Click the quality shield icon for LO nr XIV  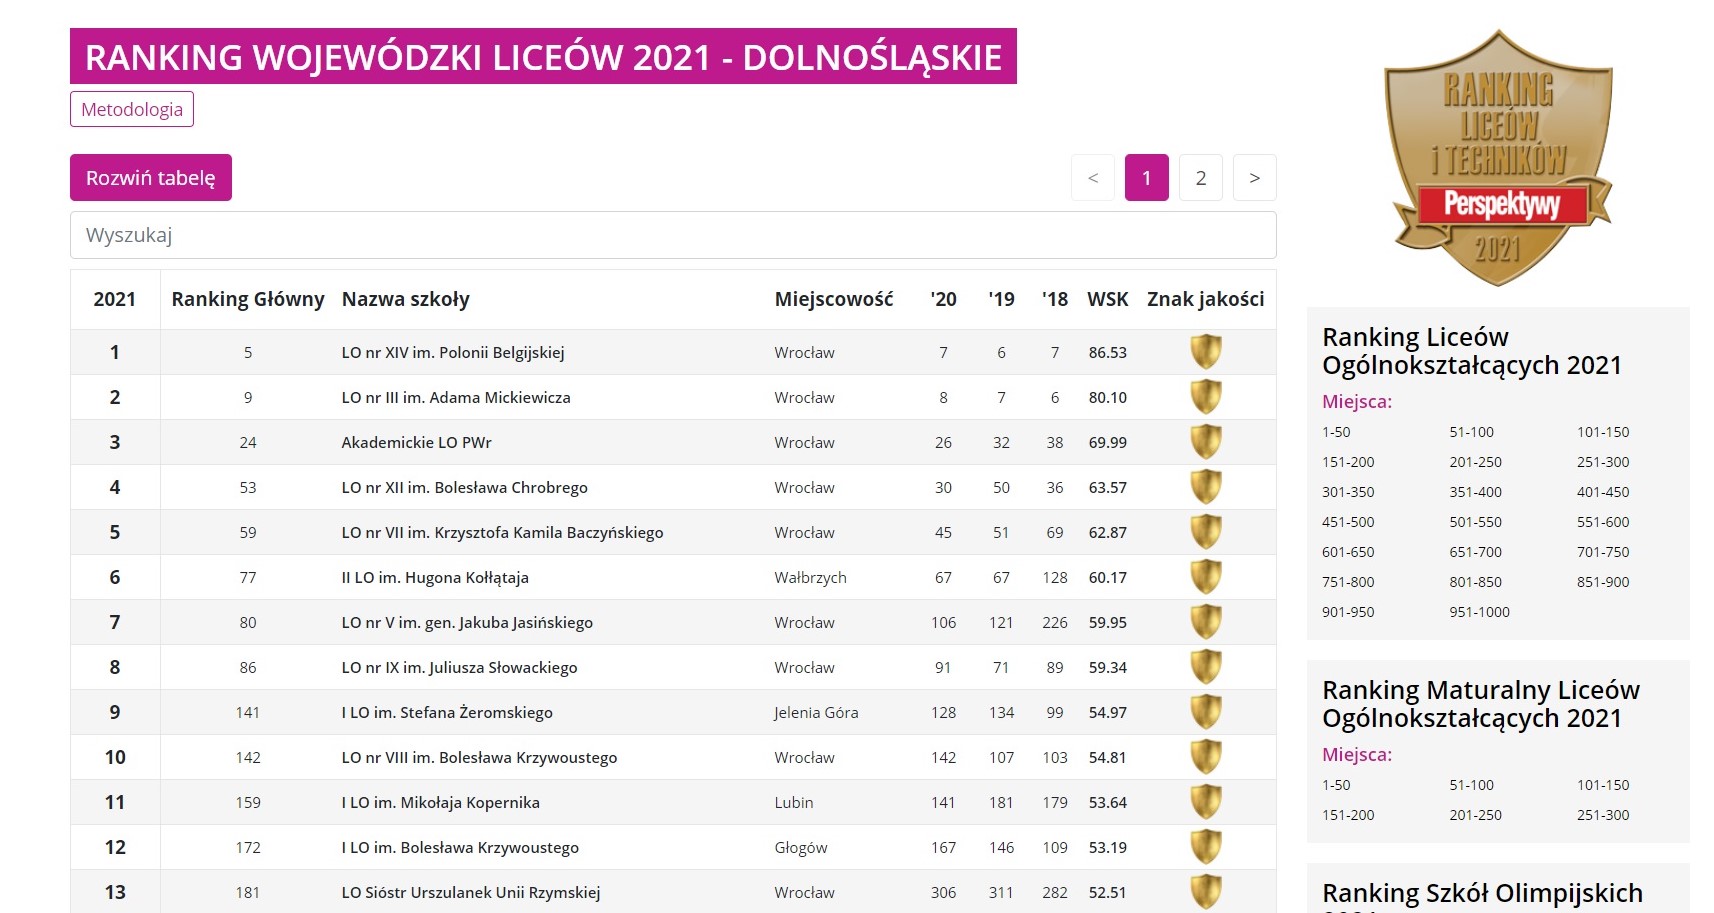pyautogui.click(x=1205, y=352)
